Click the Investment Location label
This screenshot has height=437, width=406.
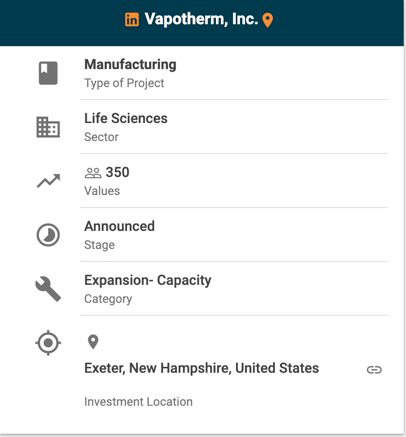pos(138,402)
